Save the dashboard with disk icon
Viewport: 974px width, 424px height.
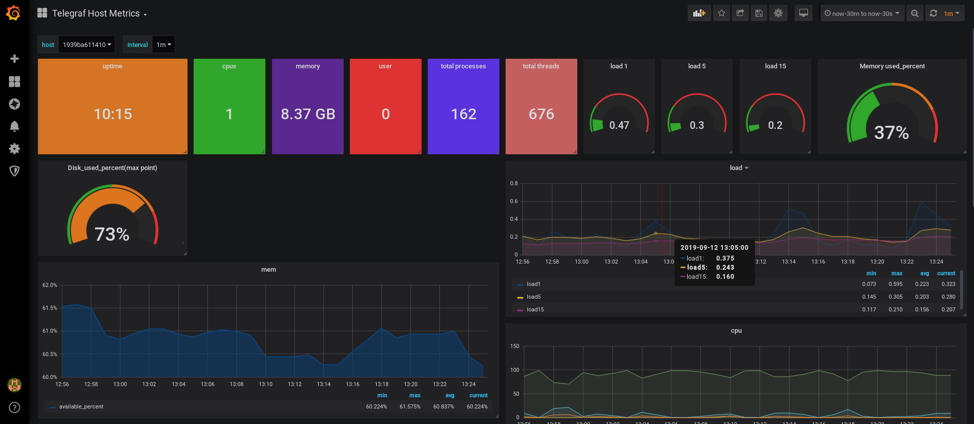tap(758, 13)
